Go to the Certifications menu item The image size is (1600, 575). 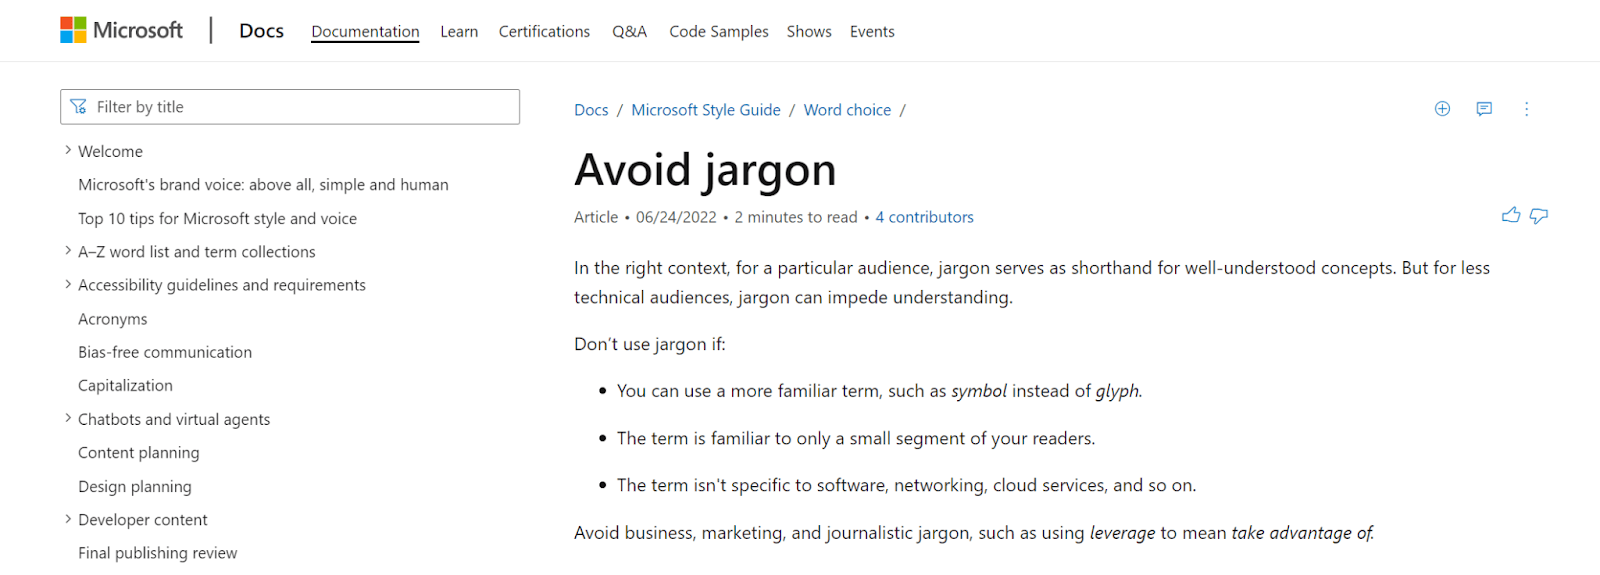544,31
